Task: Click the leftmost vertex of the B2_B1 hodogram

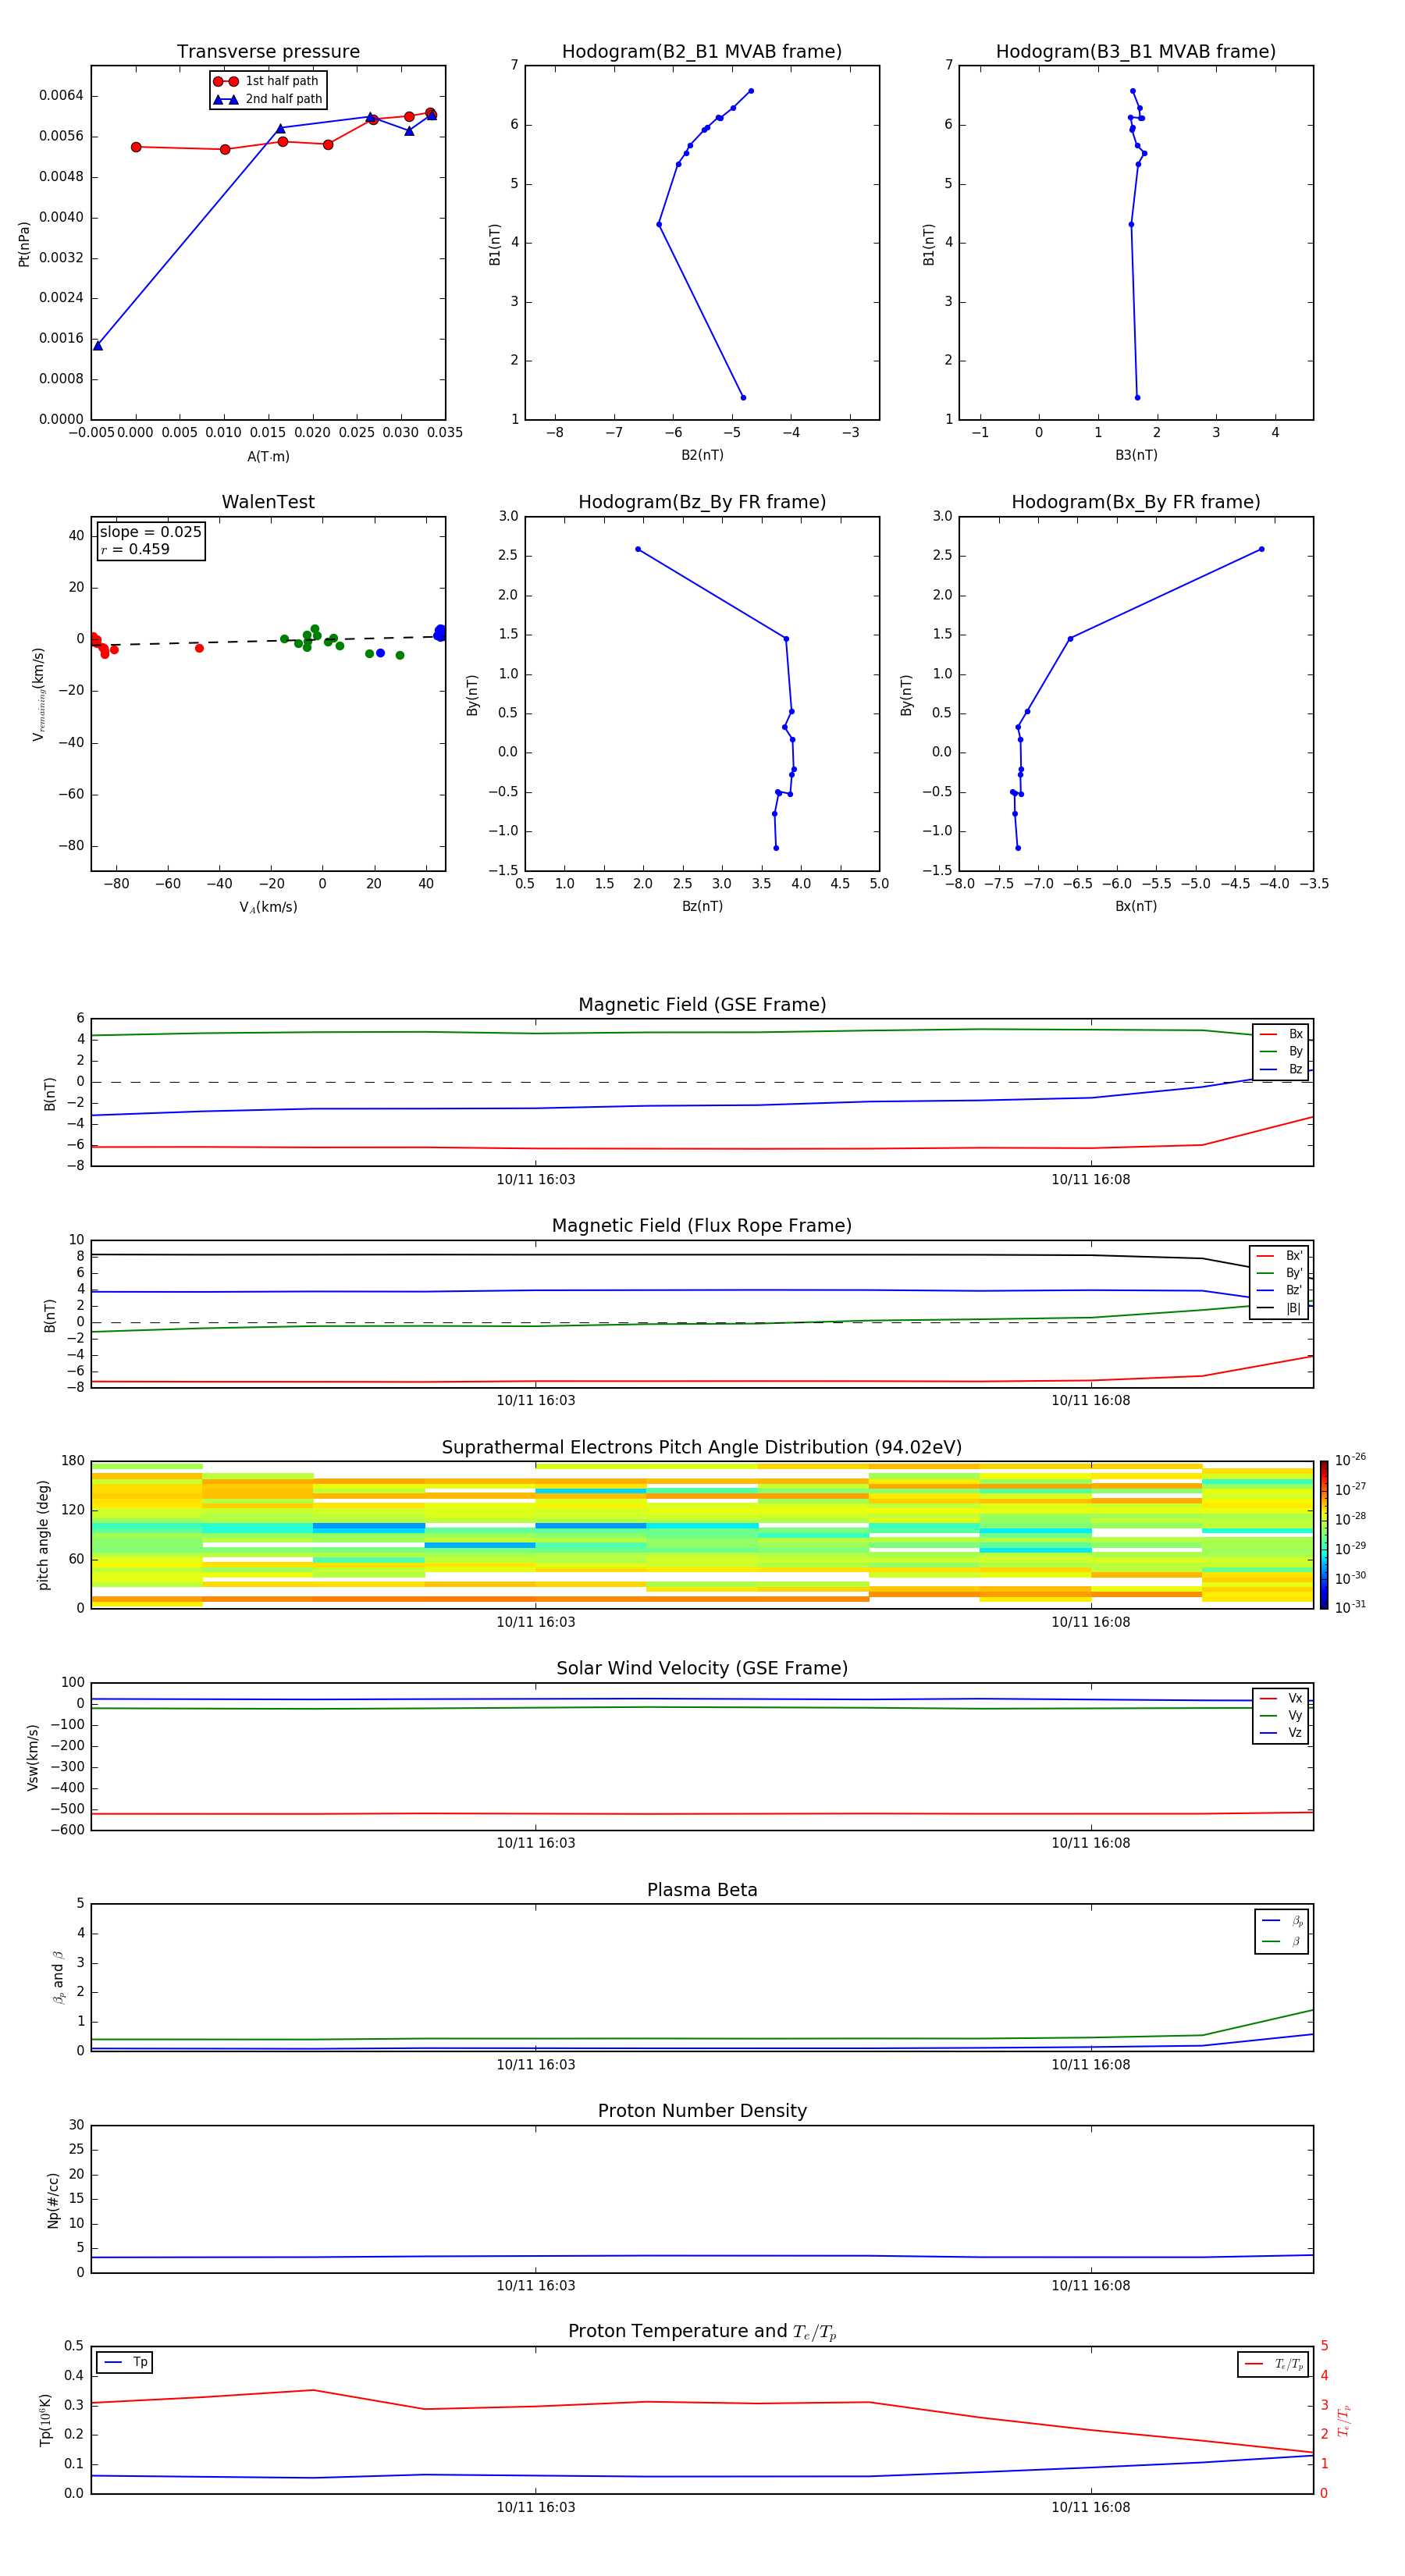Action: 659,224
